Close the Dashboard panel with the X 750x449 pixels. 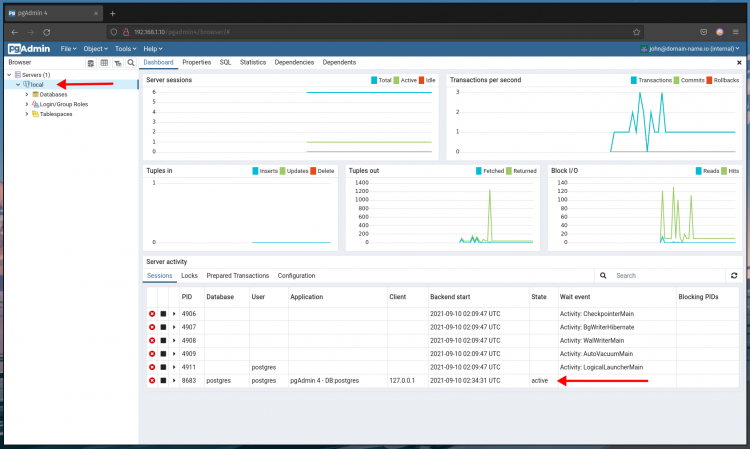point(739,63)
